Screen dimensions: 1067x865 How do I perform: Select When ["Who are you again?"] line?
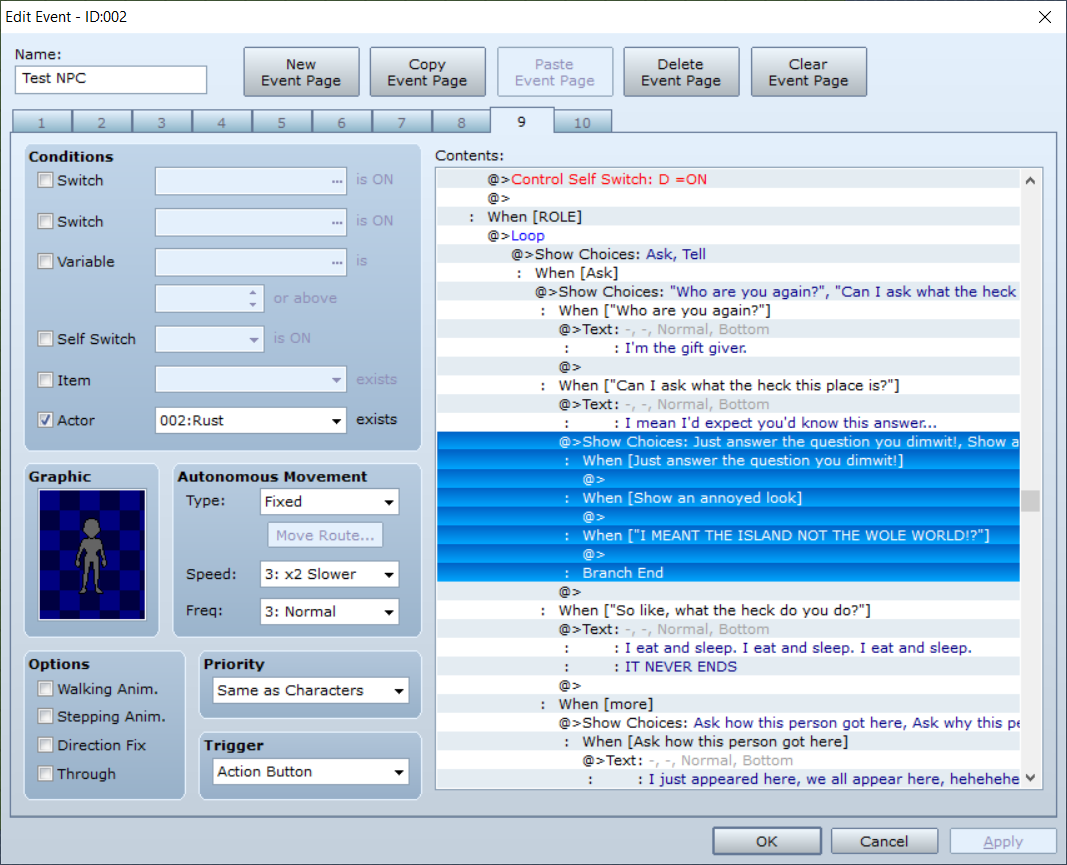pyautogui.click(x=728, y=310)
